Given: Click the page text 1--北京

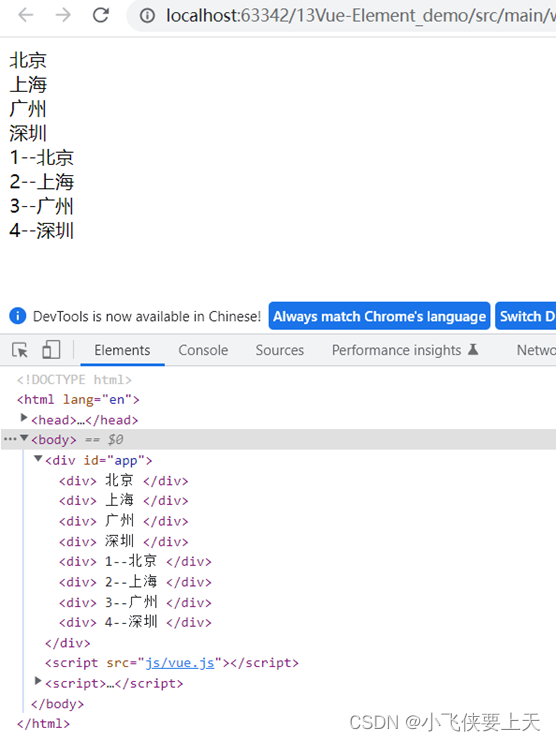Looking at the screenshot, I should coord(42,158).
